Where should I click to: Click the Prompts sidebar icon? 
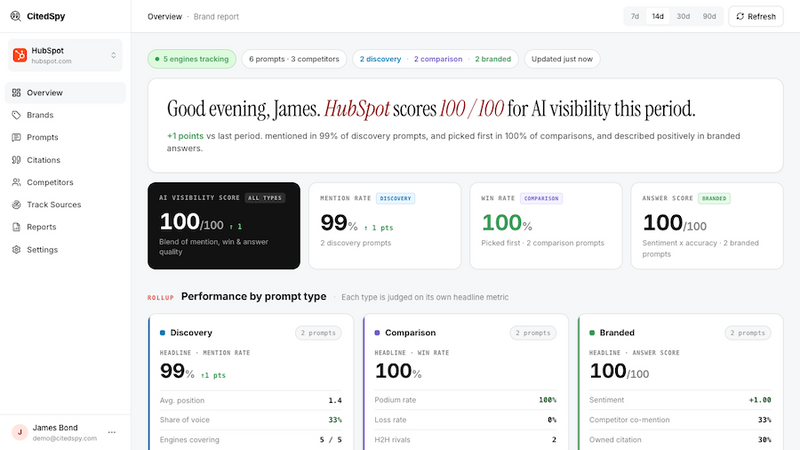(16, 137)
